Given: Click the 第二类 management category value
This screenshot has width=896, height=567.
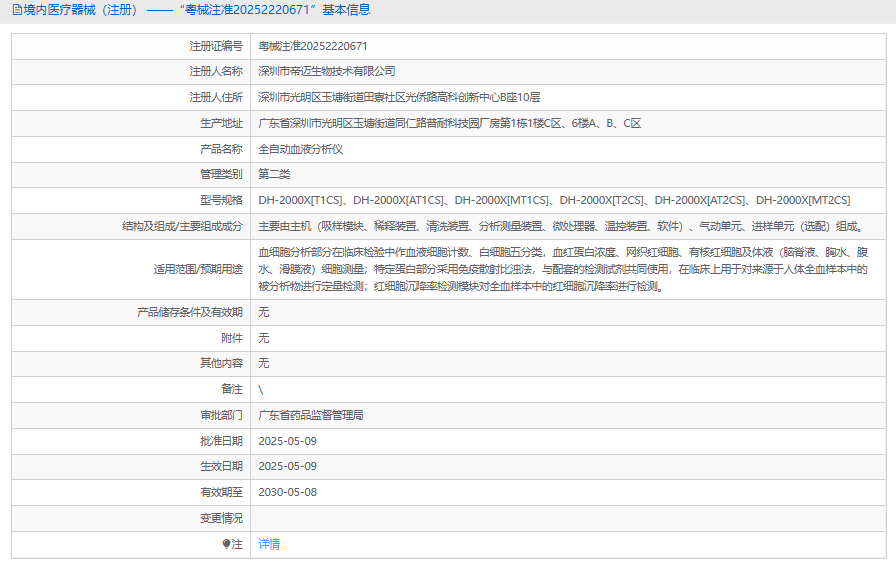Looking at the screenshot, I should click(x=275, y=175).
